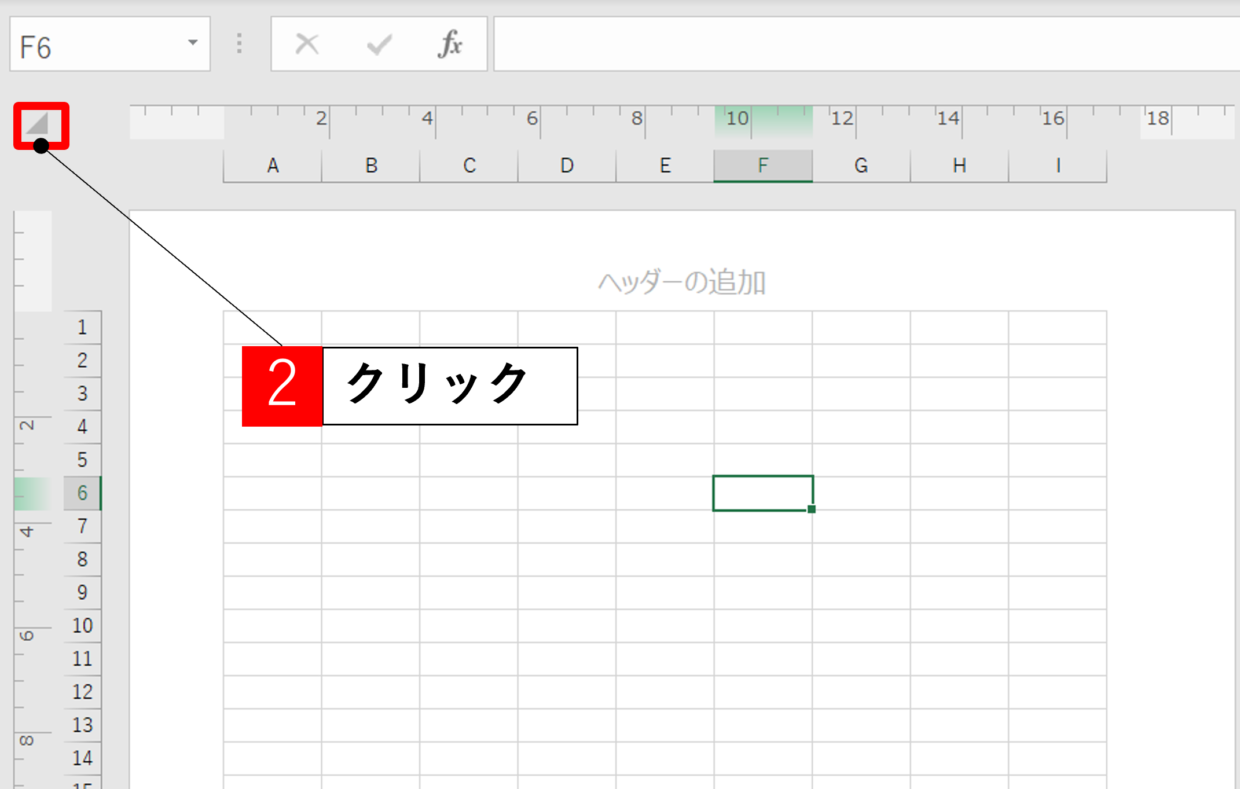
Task: Select column F header
Action: pos(762,166)
